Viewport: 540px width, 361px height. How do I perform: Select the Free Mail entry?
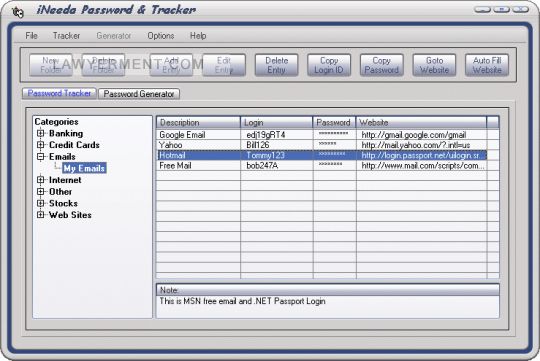pyautogui.click(x=175, y=166)
